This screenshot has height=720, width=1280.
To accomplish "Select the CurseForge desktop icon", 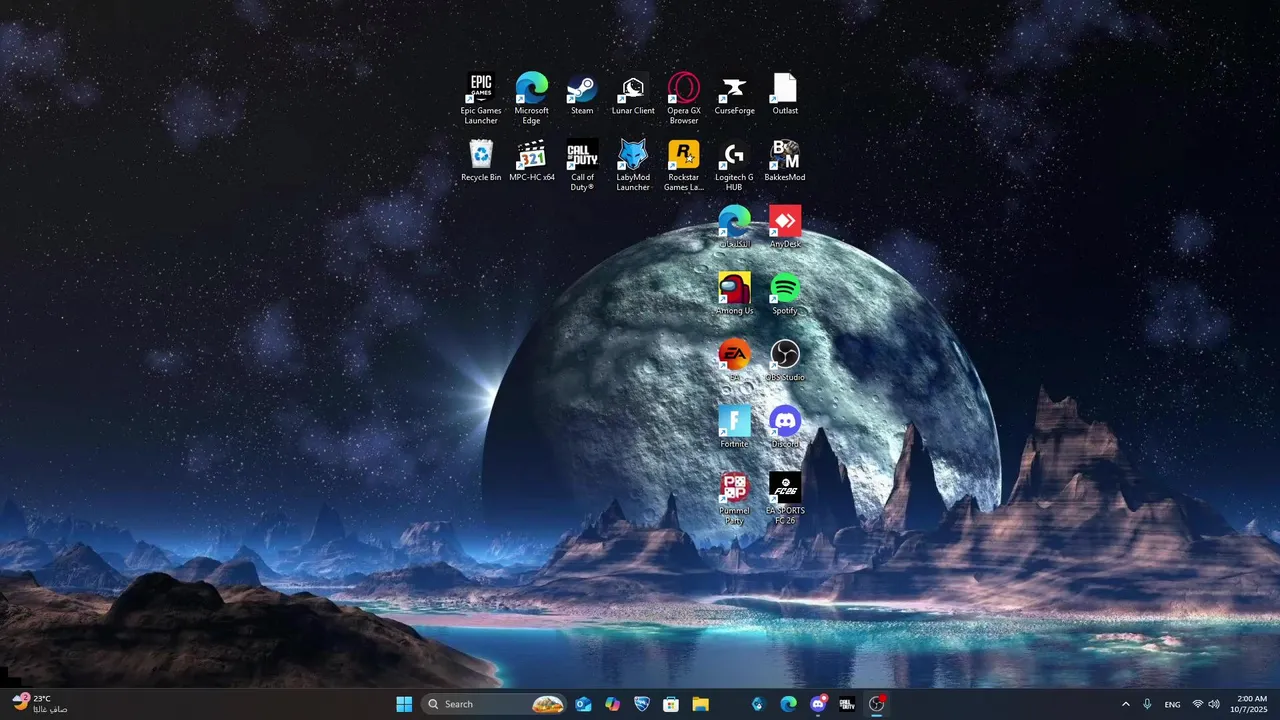I will 734,94.
